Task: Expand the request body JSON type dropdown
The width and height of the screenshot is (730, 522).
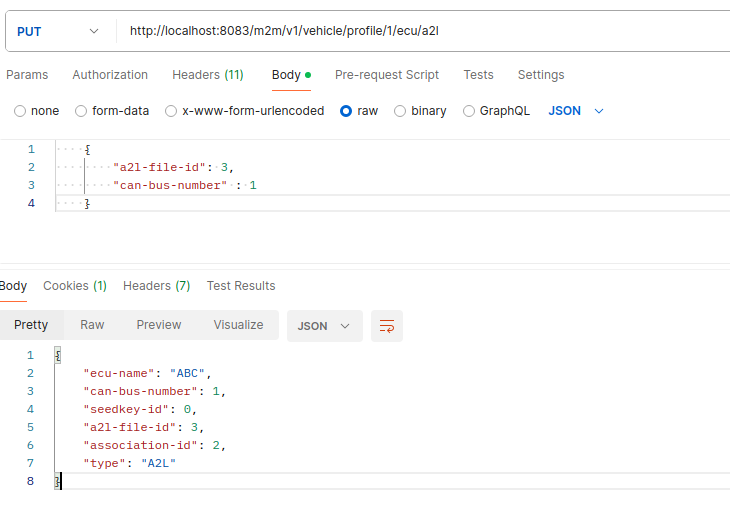Action: (576, 111)
